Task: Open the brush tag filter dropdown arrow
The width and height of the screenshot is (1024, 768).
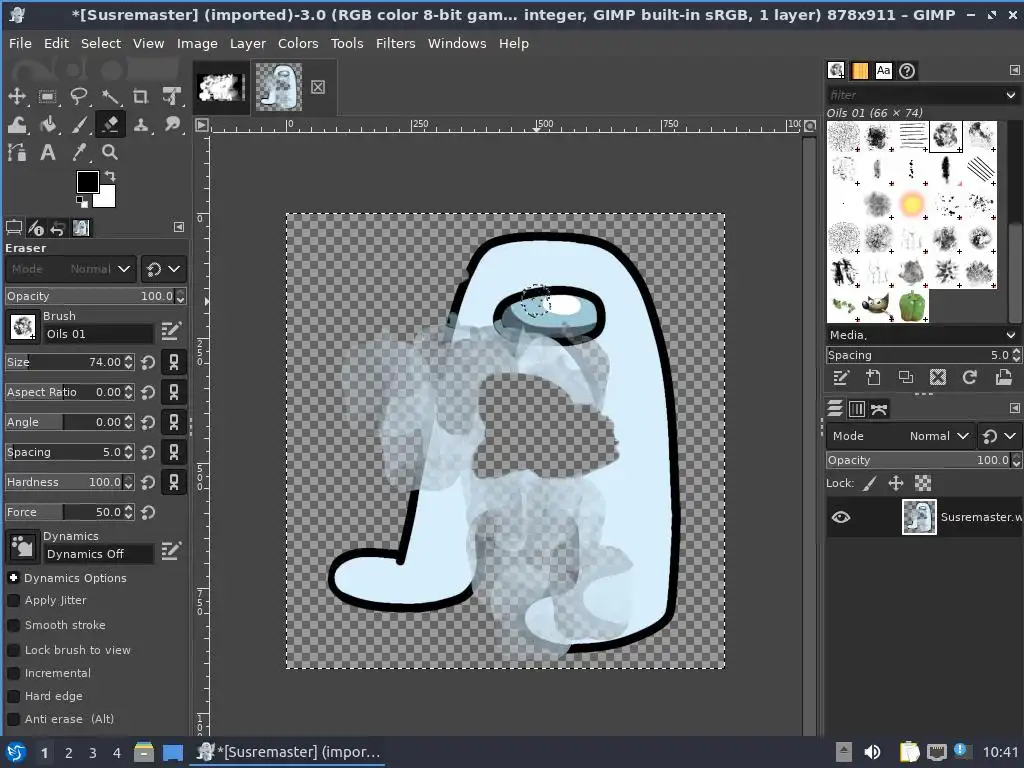Action: [1011, 95]
